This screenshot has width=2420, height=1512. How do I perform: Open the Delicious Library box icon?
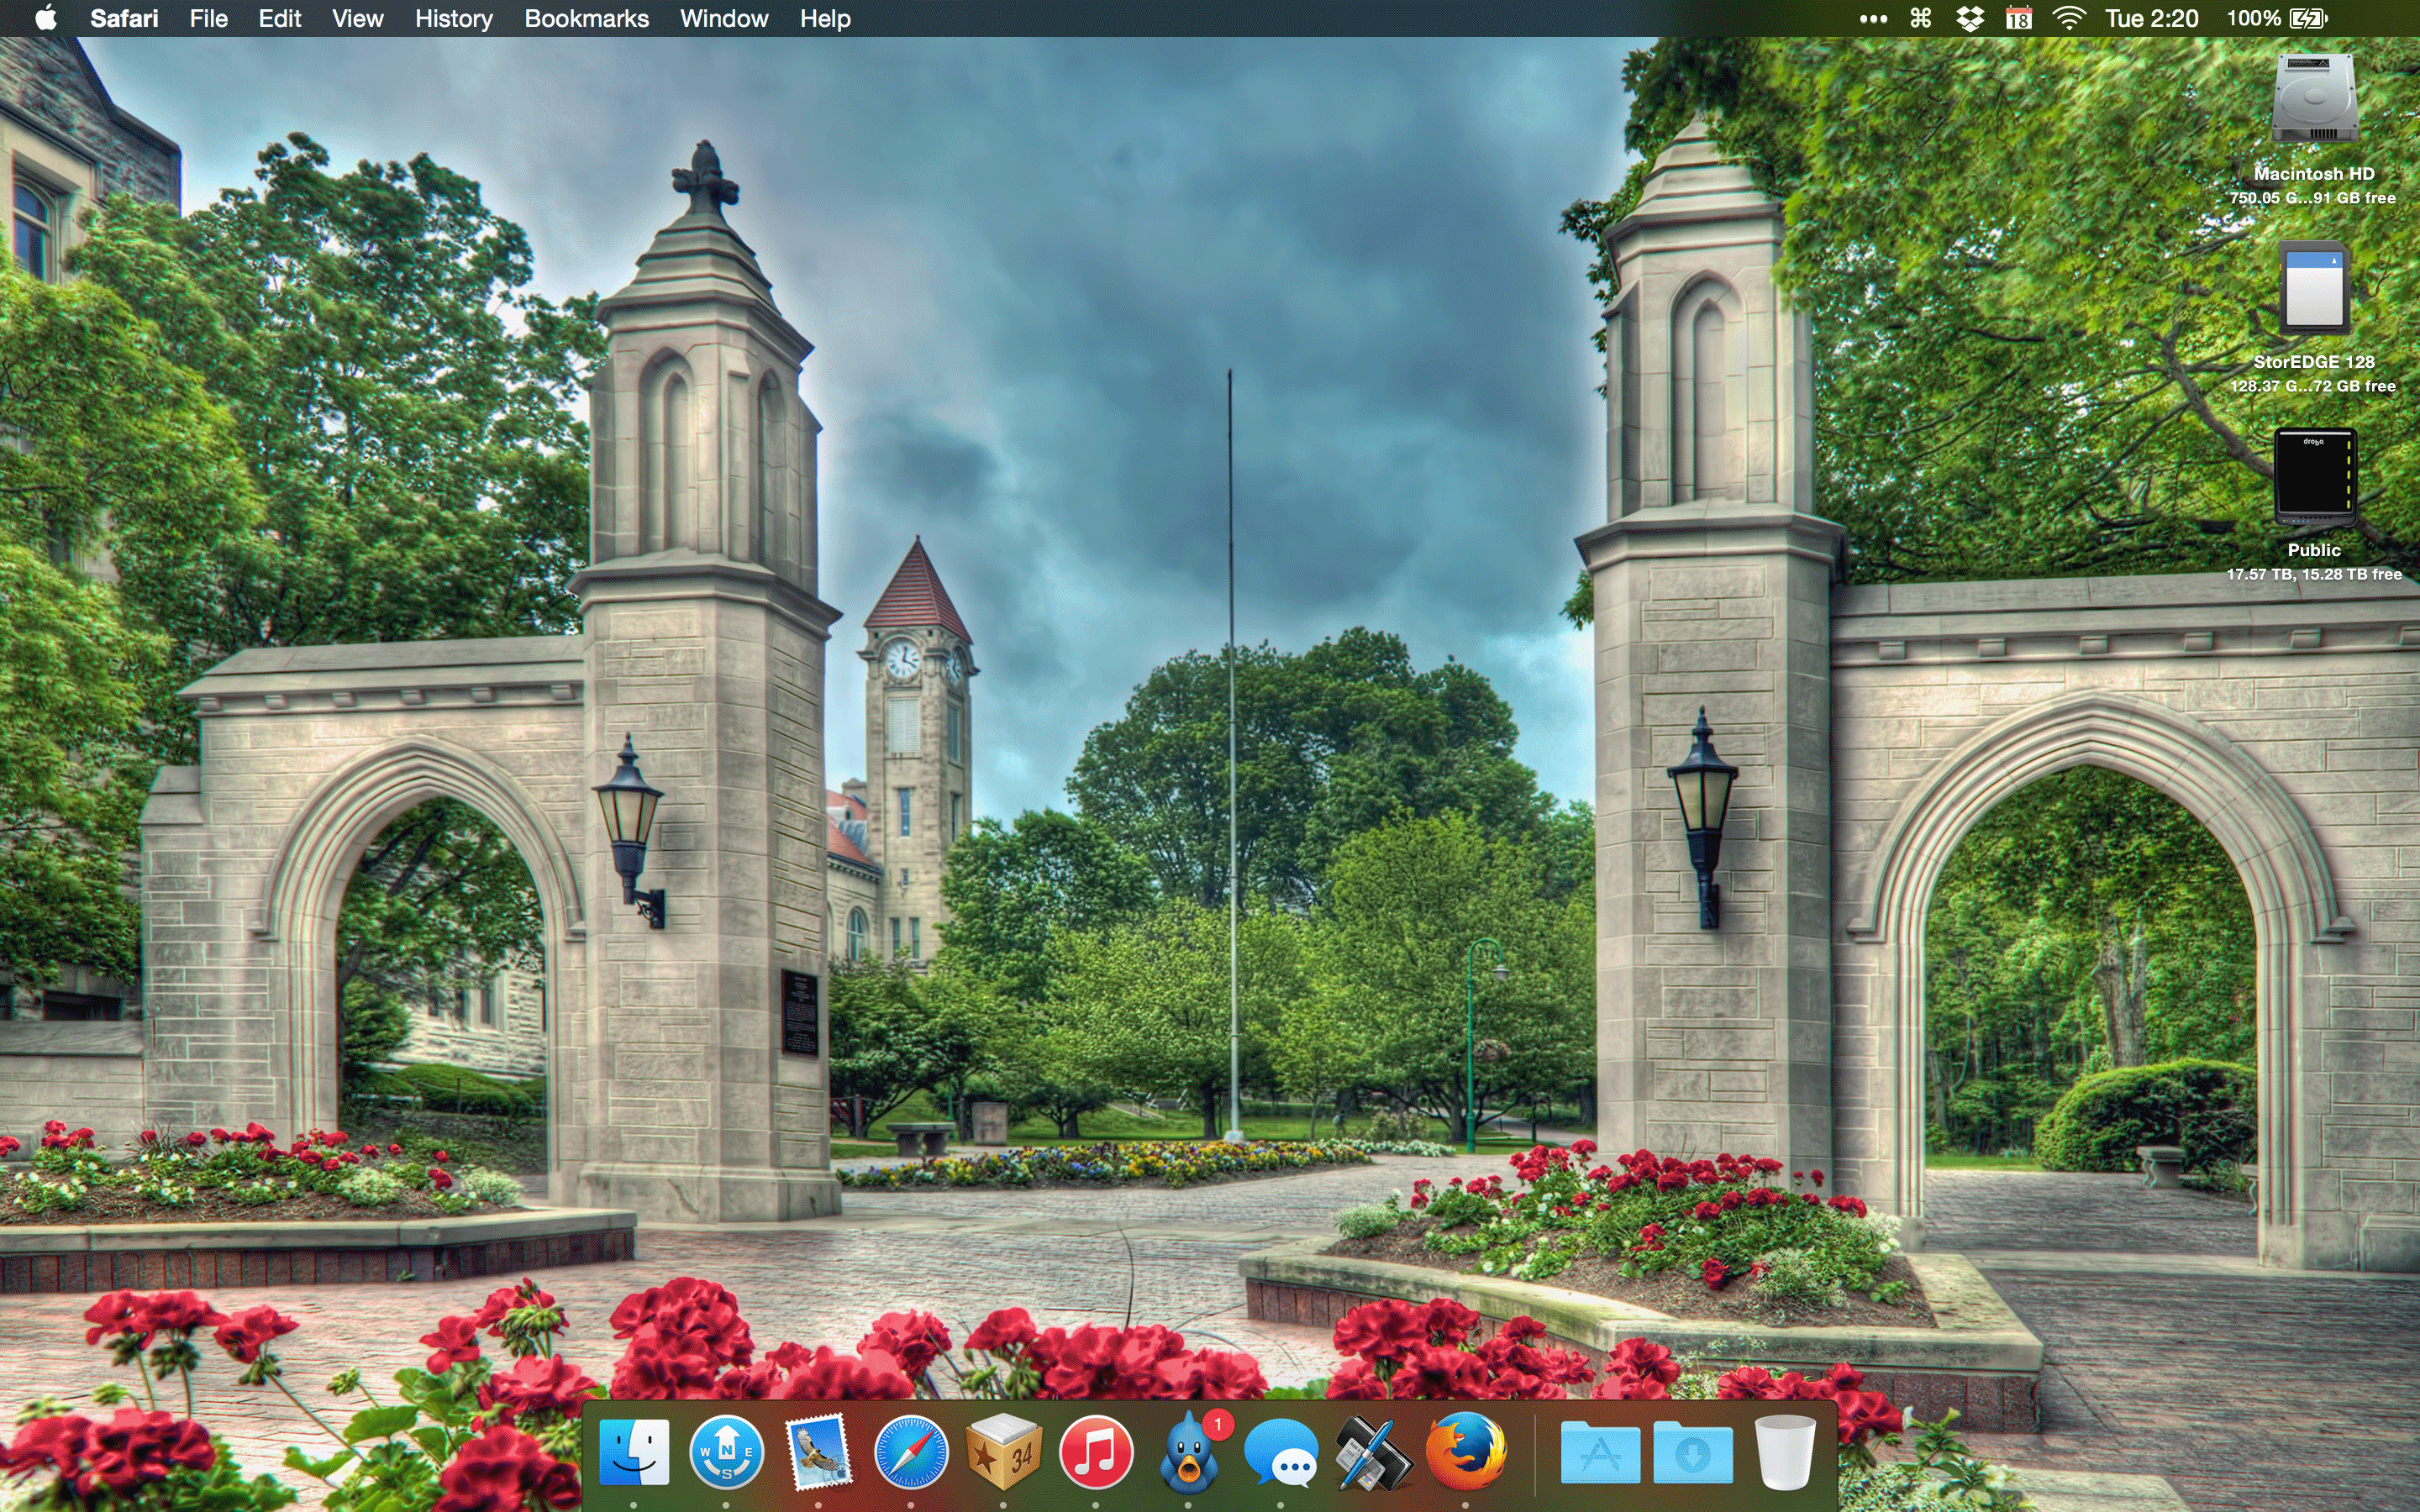point(1003,1452)
